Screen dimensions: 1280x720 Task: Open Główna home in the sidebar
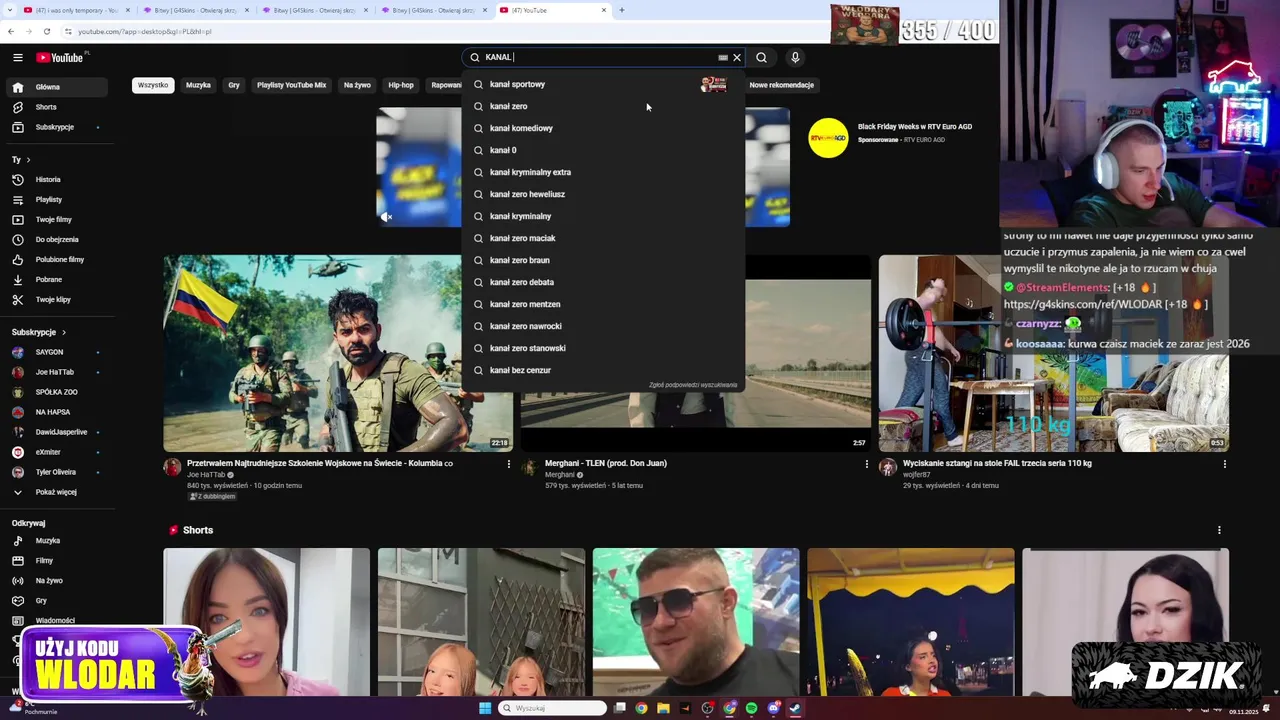point(58,87)
